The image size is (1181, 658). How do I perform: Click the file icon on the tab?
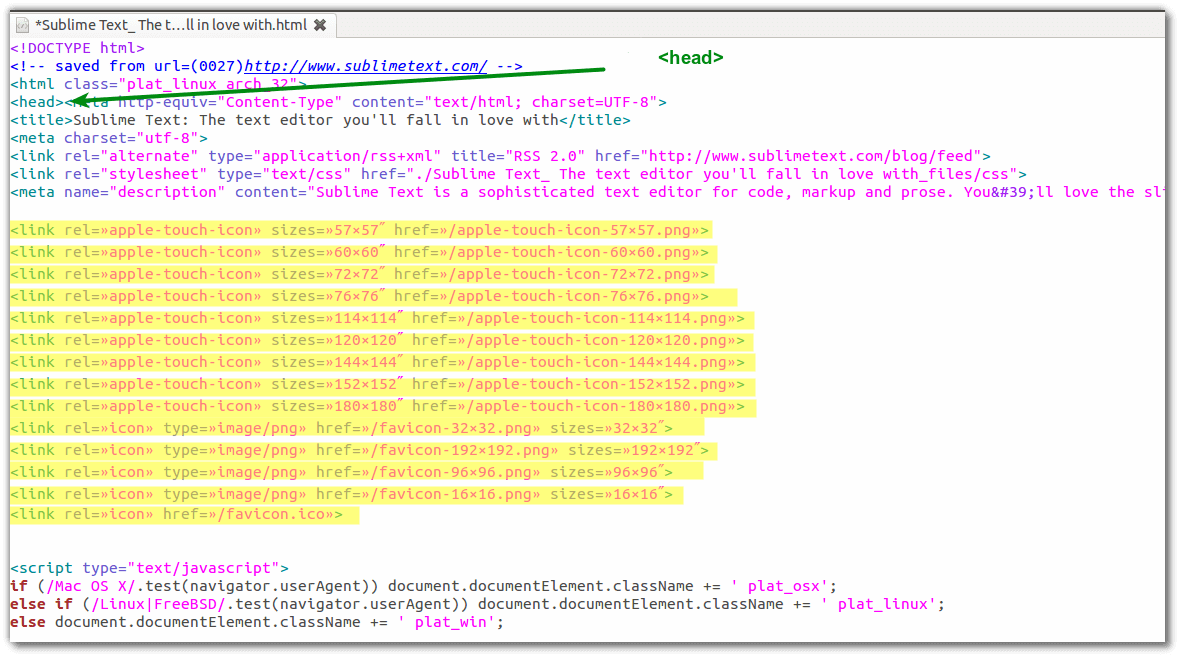pyautogui.click(x=23, y=26)
